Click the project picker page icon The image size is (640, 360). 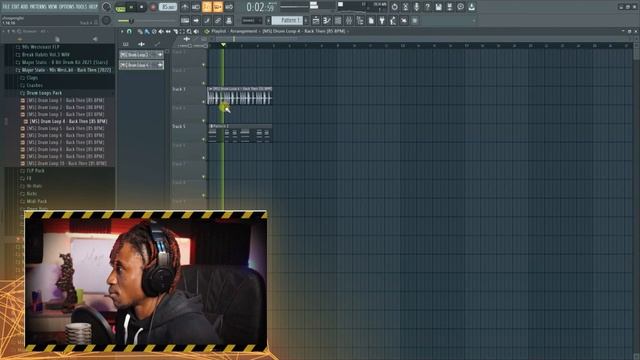click(x=371, y=20)
